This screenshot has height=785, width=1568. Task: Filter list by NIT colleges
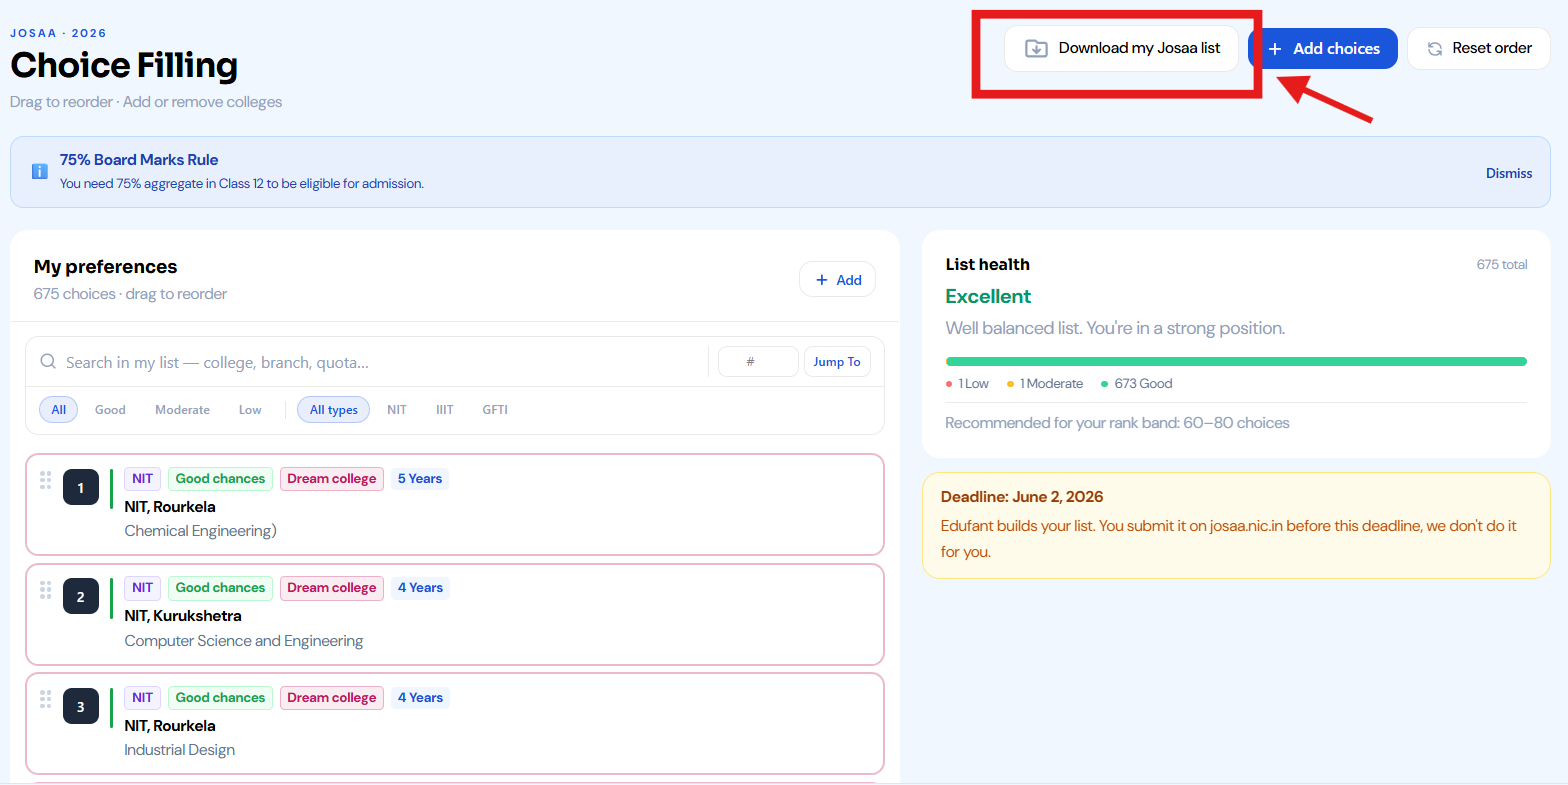click(x=397, y=410)
